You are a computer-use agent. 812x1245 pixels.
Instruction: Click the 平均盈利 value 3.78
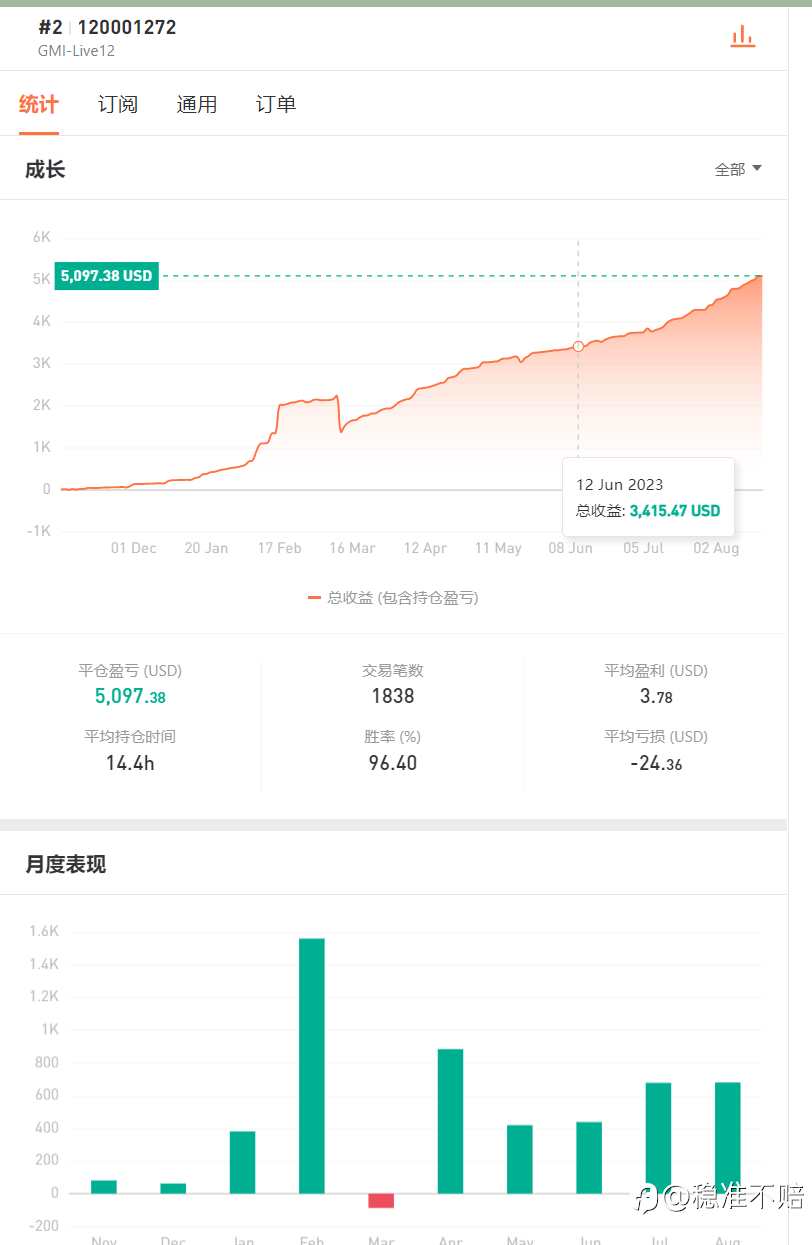pyautogui.click(x=656, y=696)
